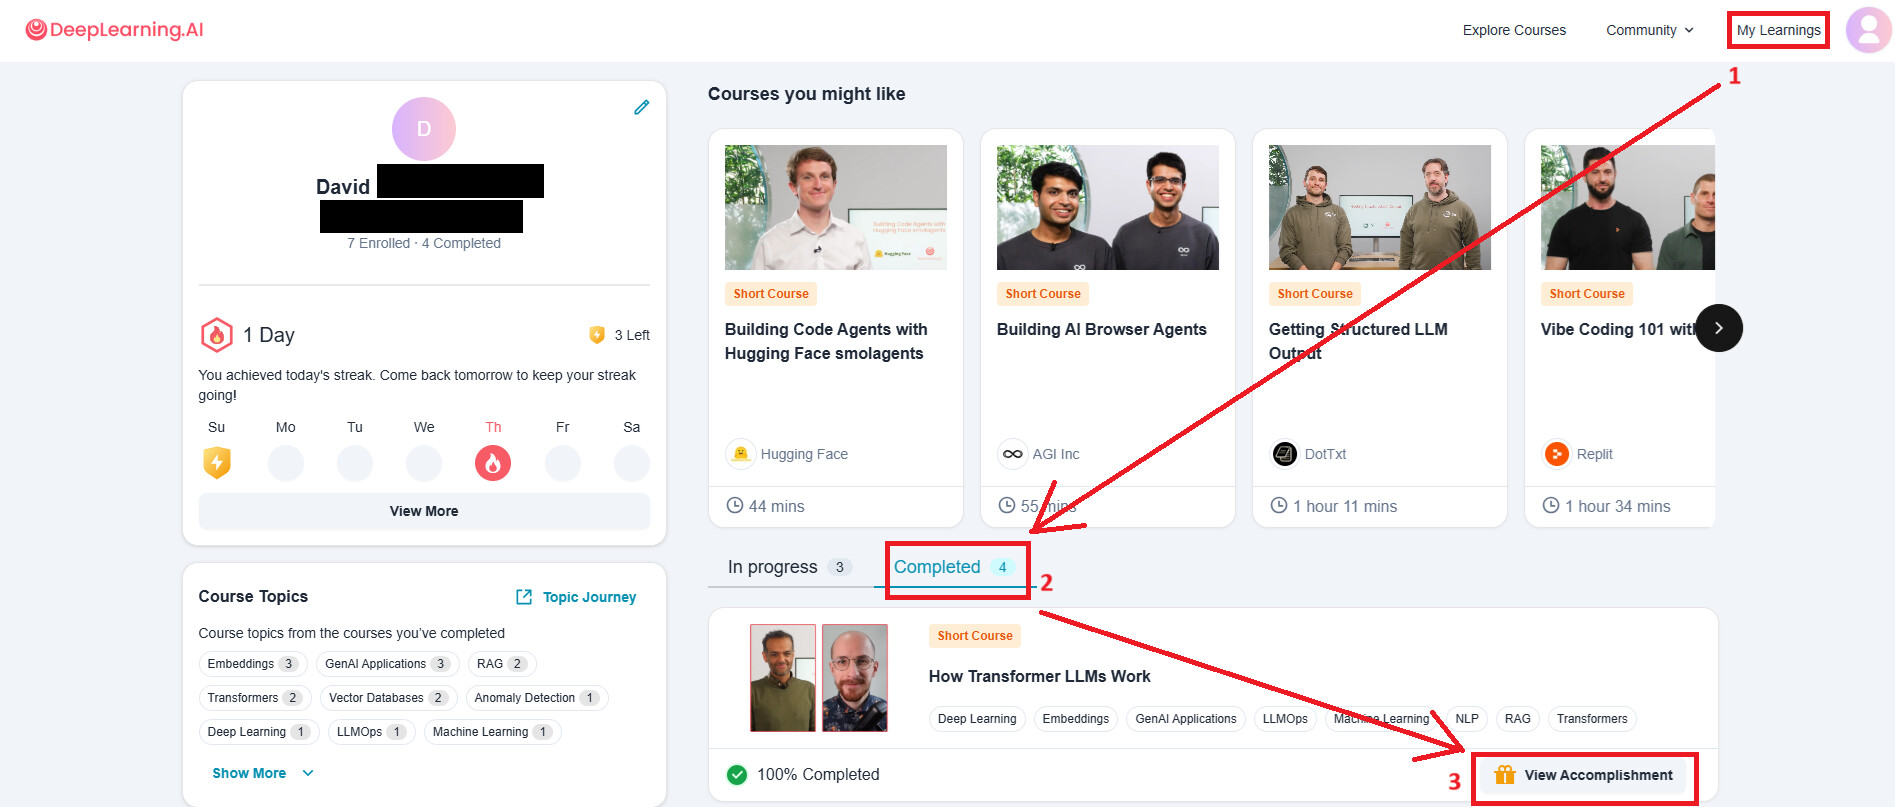Open My Learnings in the top nav
The image size is (1895, 807).
1778,30
